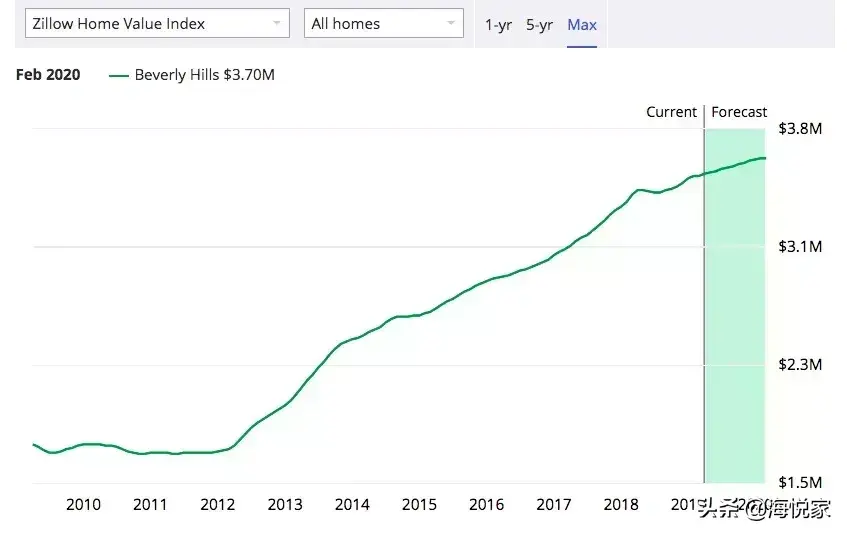Click the 2012 label on the x-axis

pos(217,505)
